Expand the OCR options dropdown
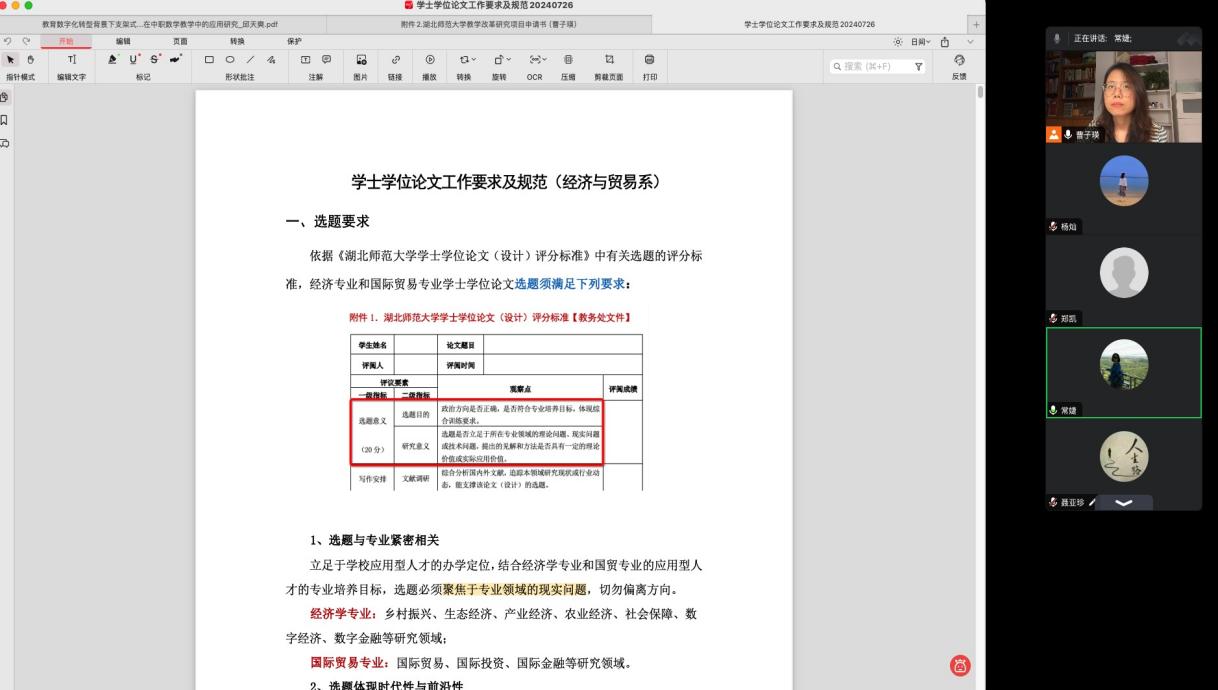This screenshot has height=690, width=1218. click(x=535, y=60)
